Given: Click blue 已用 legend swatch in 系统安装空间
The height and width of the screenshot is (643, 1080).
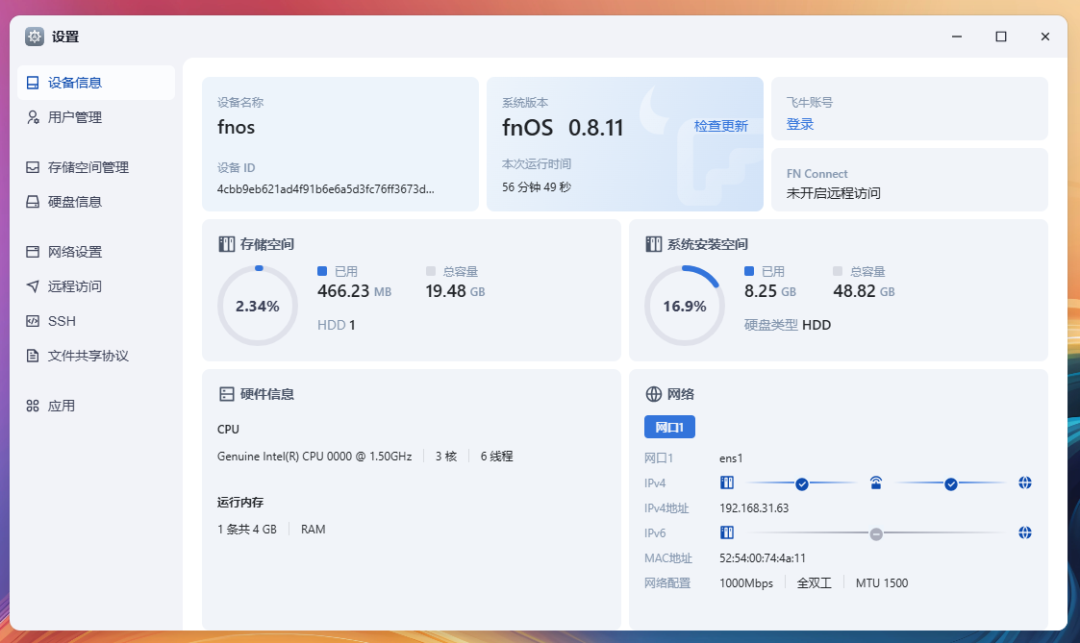Looking at the screenshot, I should [x=749, y=271].
